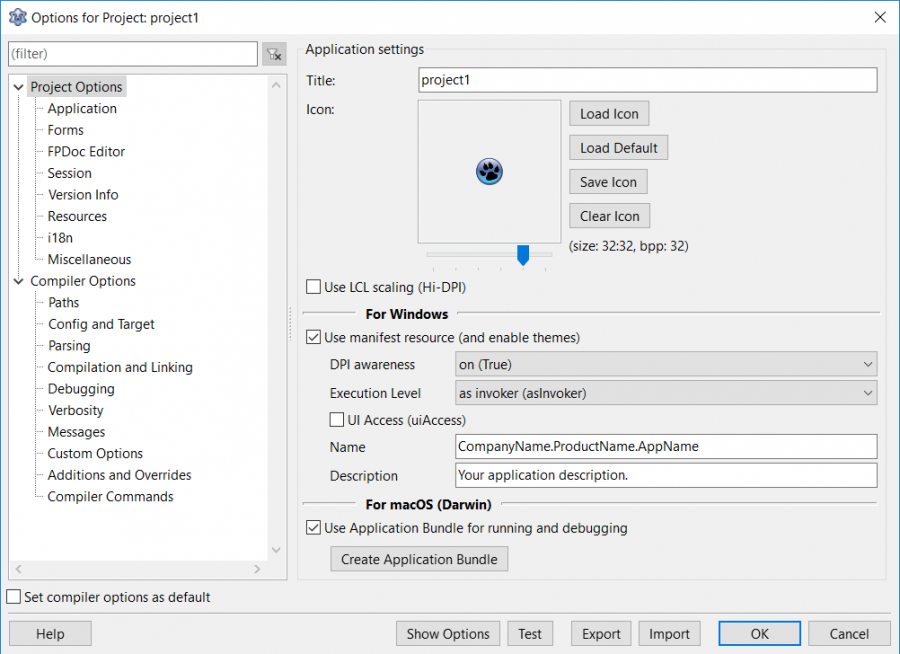Click the Clear Icon button

(609, 215)
